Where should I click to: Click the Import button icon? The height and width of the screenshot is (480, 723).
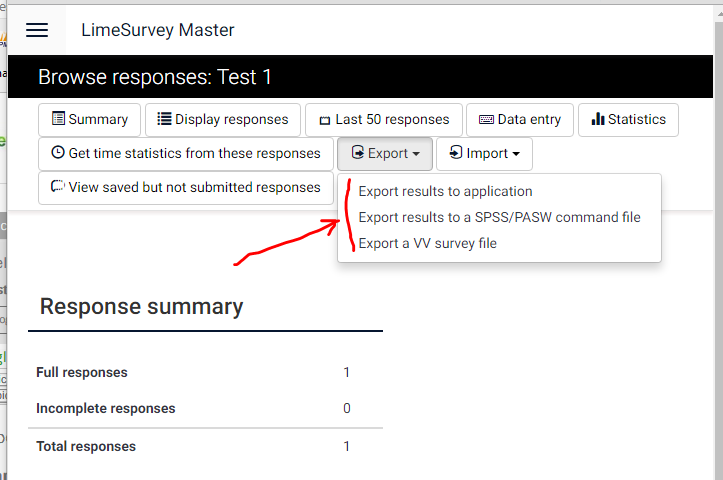tap(455, 153)
